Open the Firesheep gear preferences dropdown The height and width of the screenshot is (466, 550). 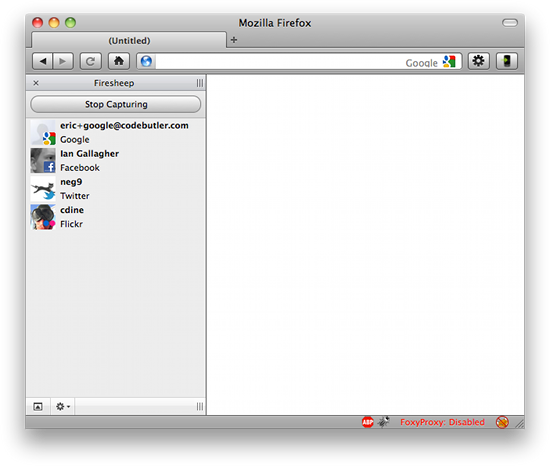pos(63,406)
